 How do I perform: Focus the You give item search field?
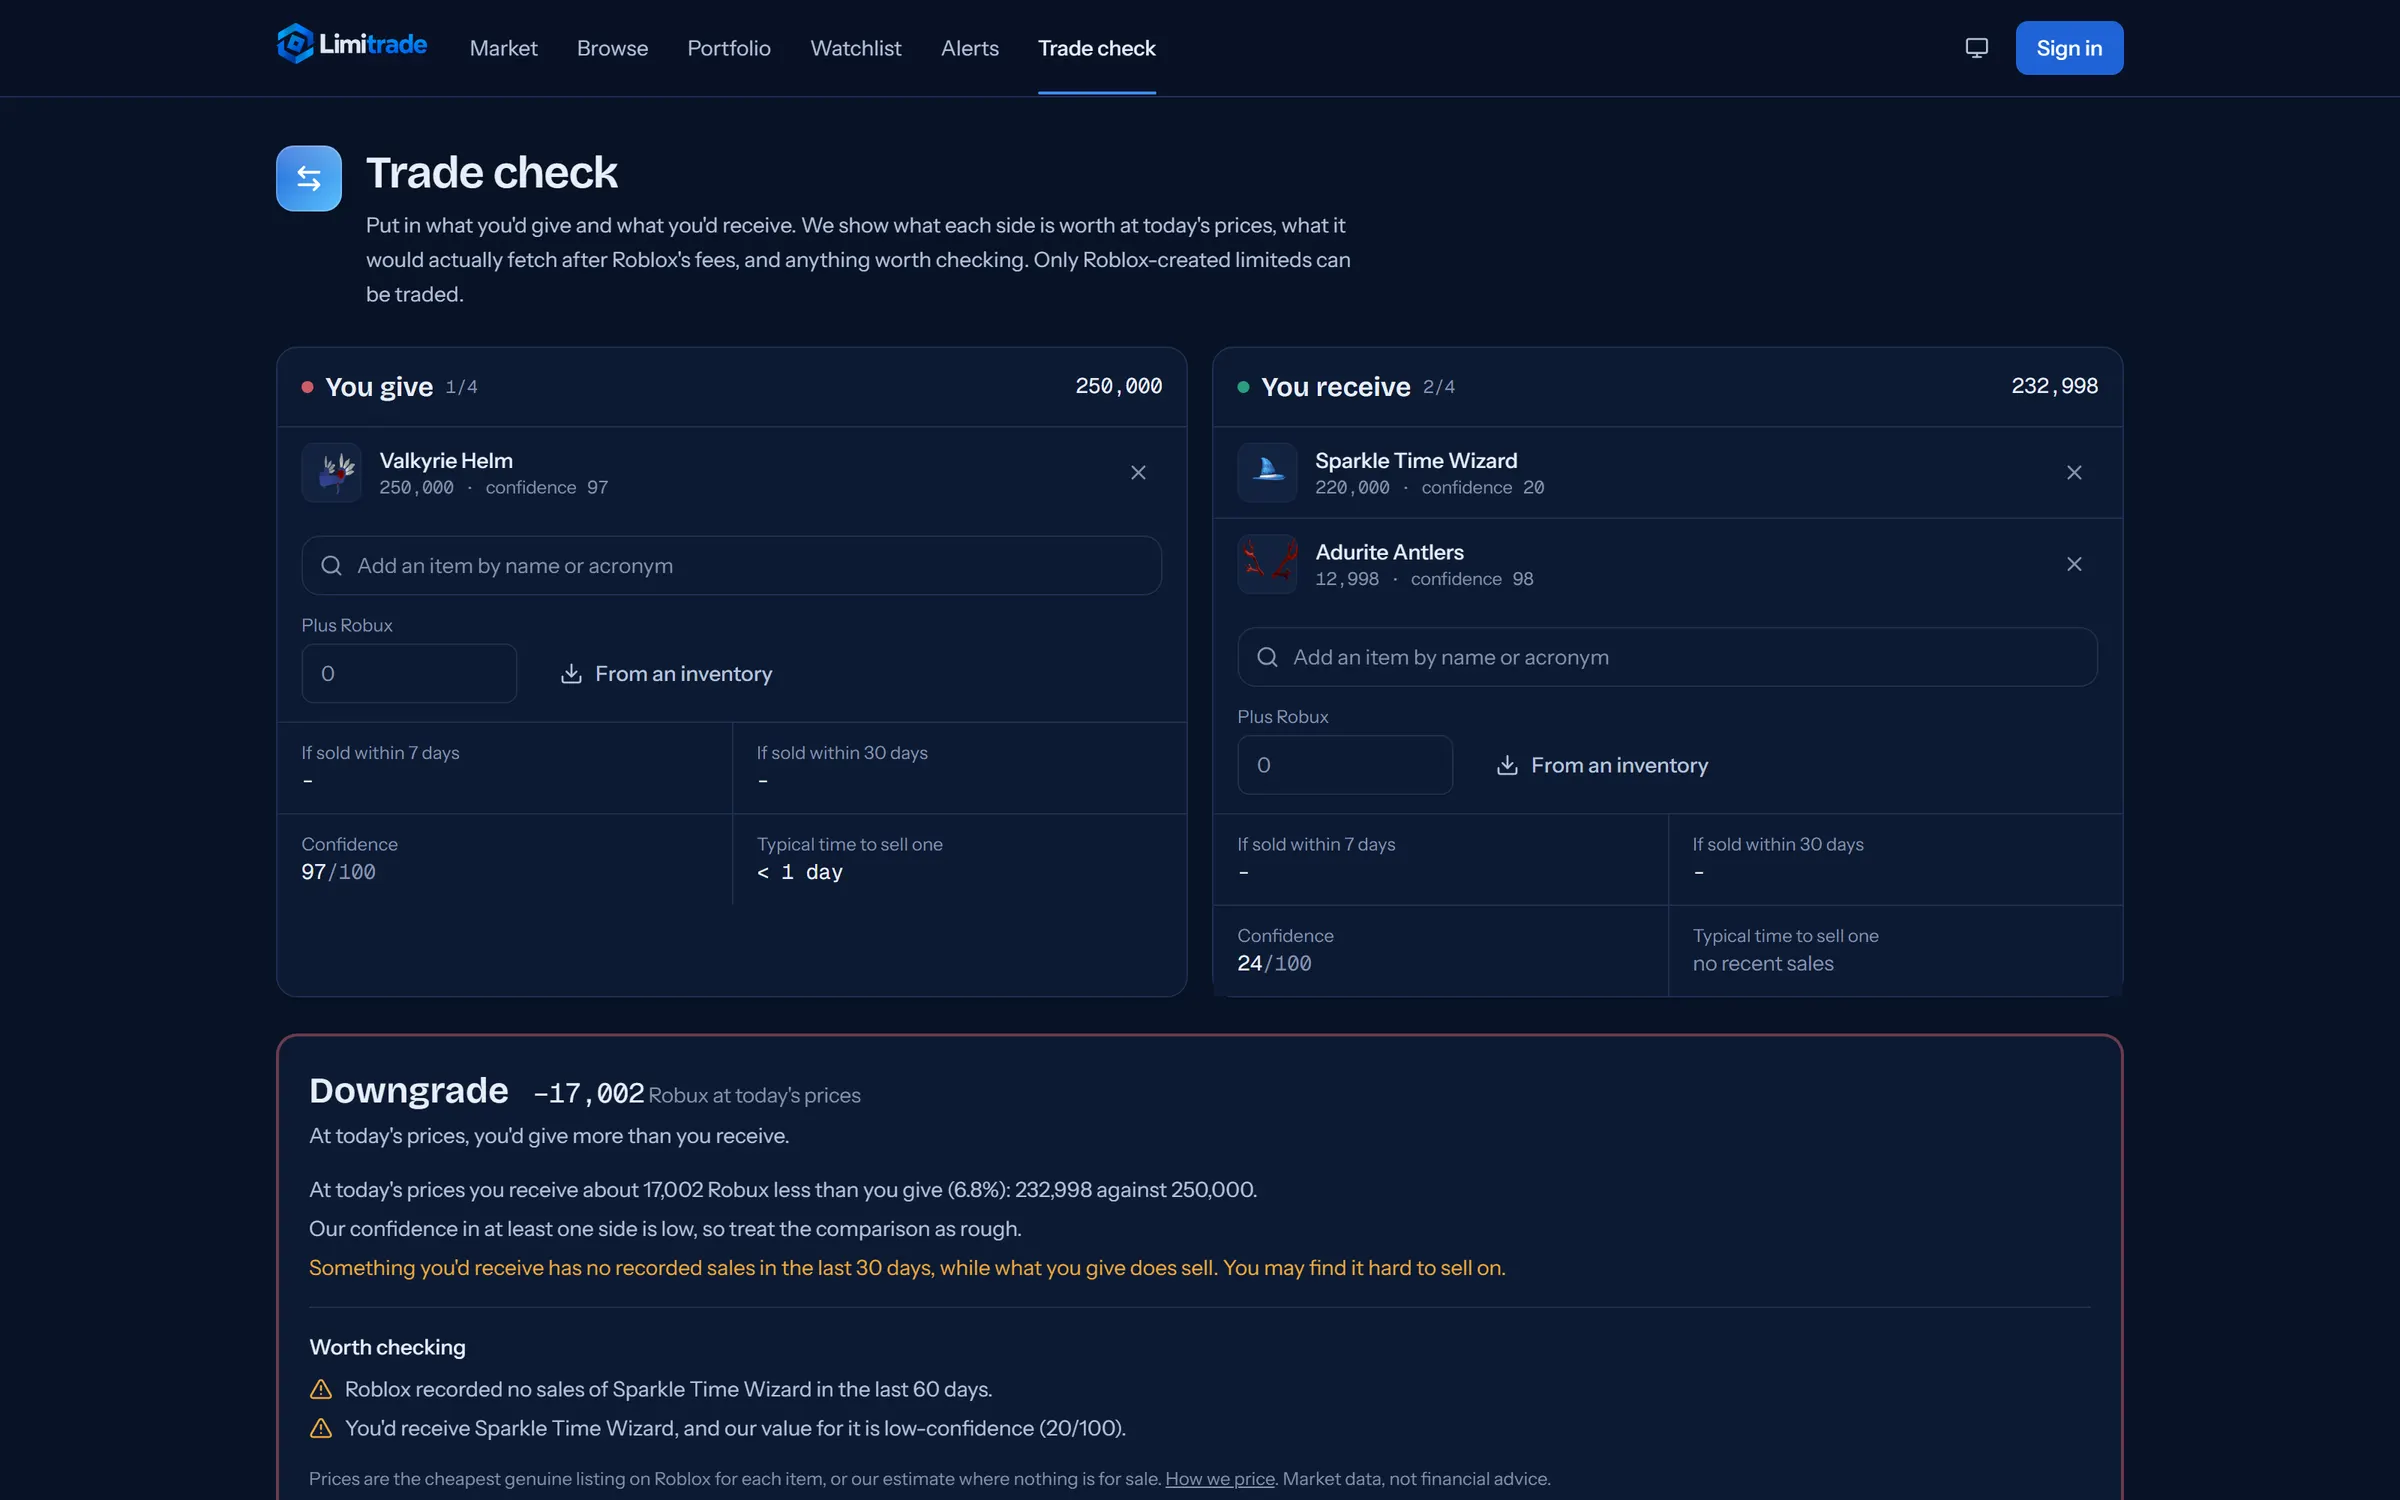[x=732, y=566]
